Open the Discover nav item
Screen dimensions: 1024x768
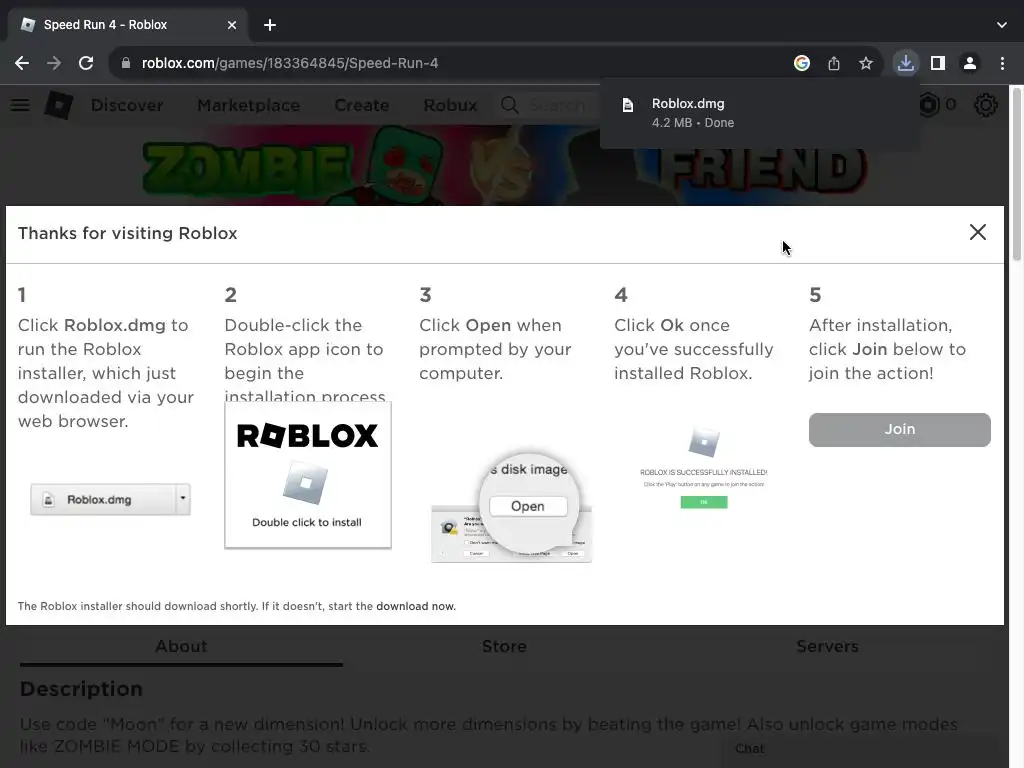127,105
